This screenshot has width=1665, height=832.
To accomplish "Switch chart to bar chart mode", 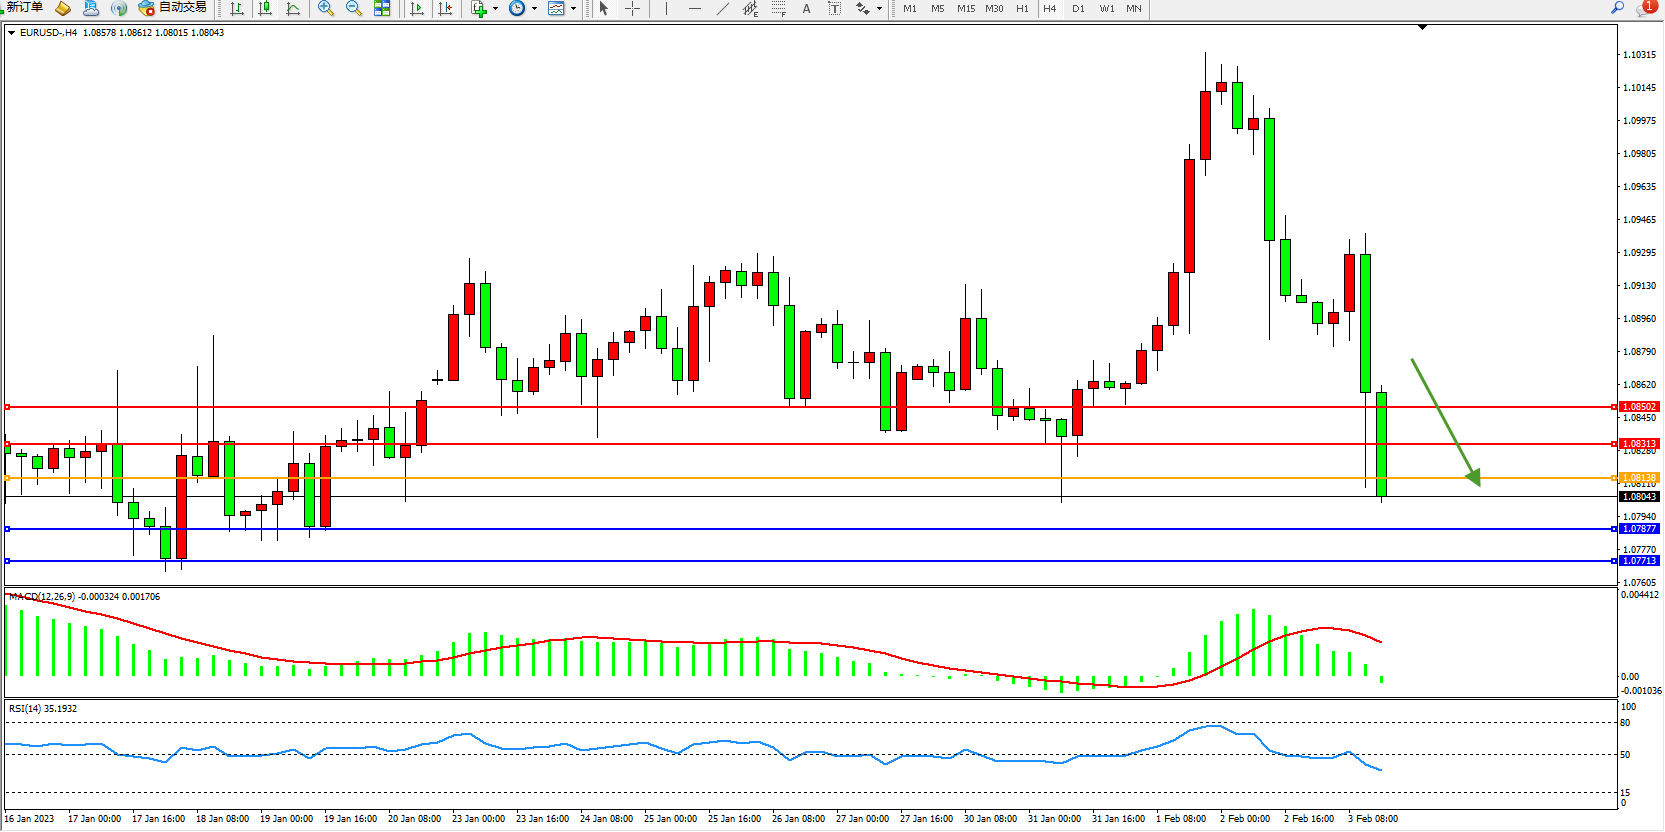I will (x=237, y=9).
